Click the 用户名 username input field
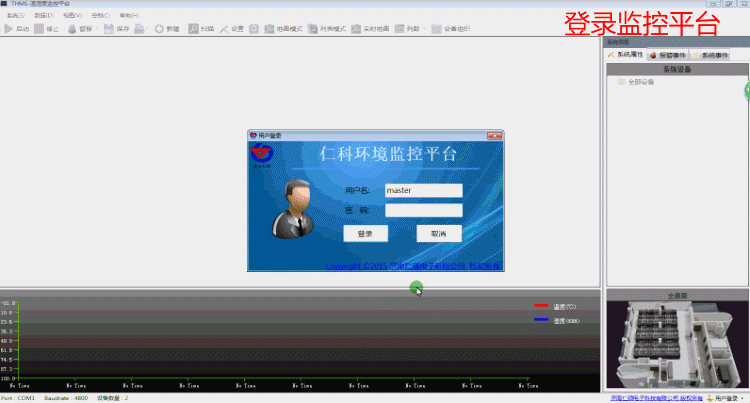Screen dimensions: 750x403 (424, 190)
